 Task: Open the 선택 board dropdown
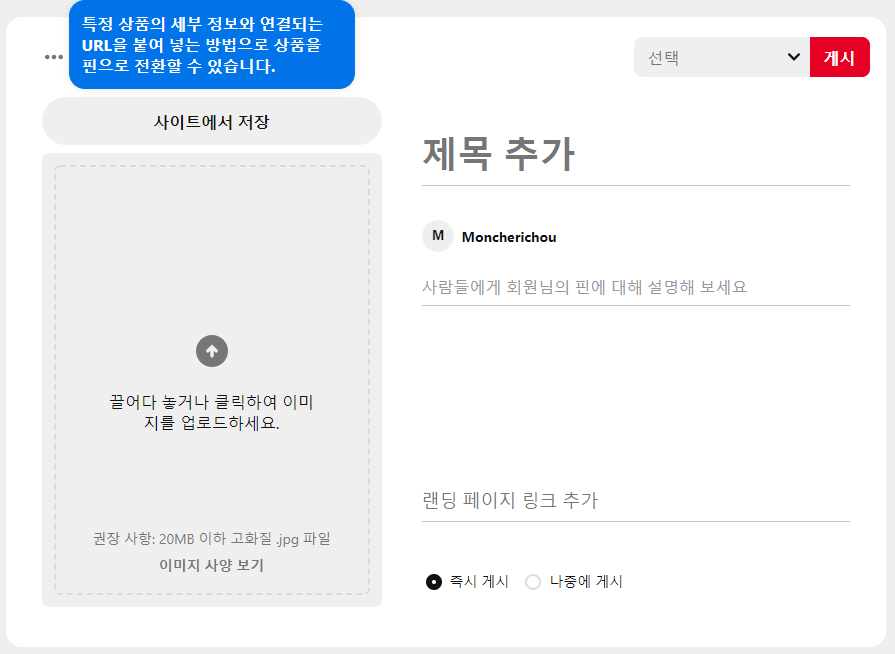pyautogui.click(x=721, y=57)
